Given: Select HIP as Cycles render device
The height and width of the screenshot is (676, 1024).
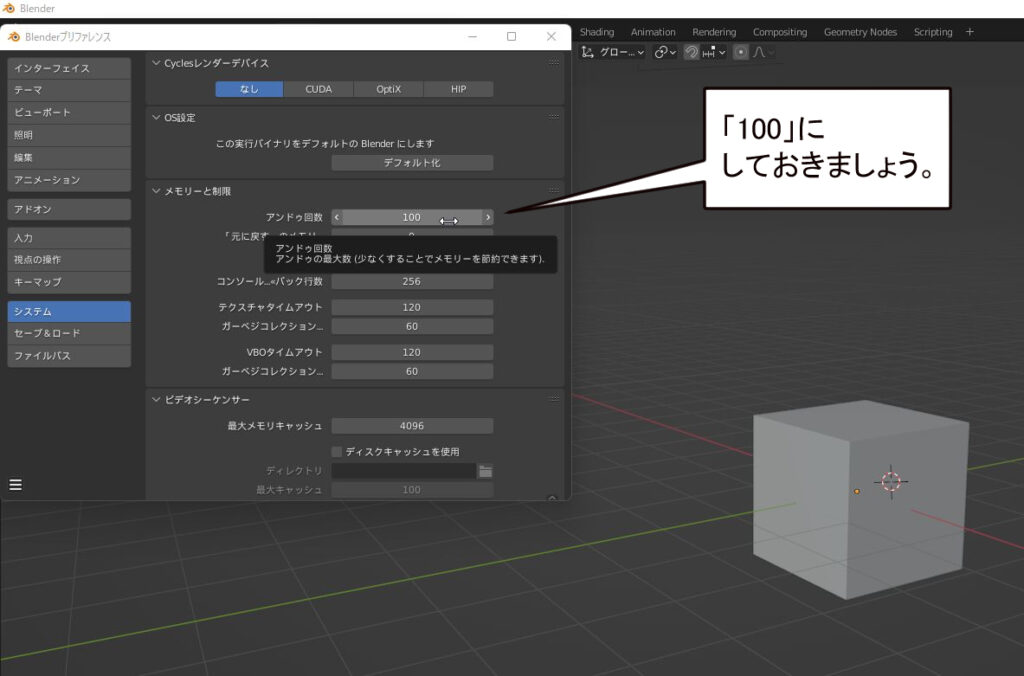Looking at the screenshot, I should pos(458,89).
